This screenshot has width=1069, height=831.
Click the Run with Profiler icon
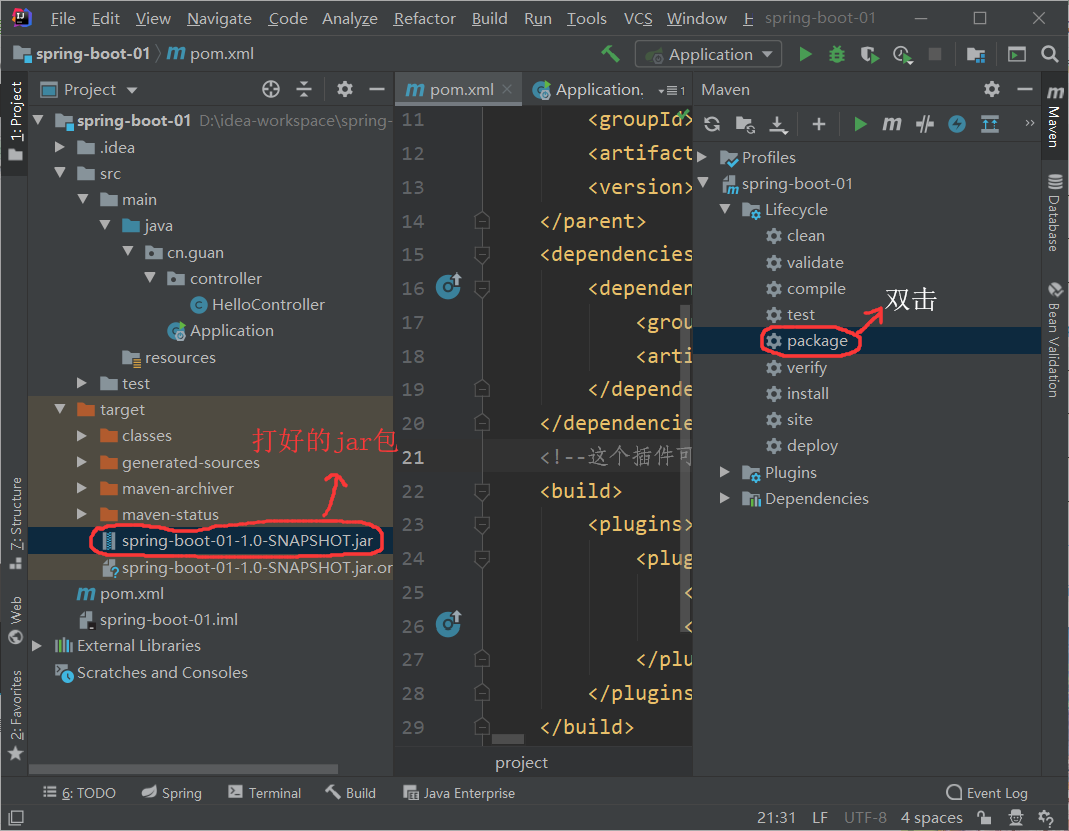point(903,54)
